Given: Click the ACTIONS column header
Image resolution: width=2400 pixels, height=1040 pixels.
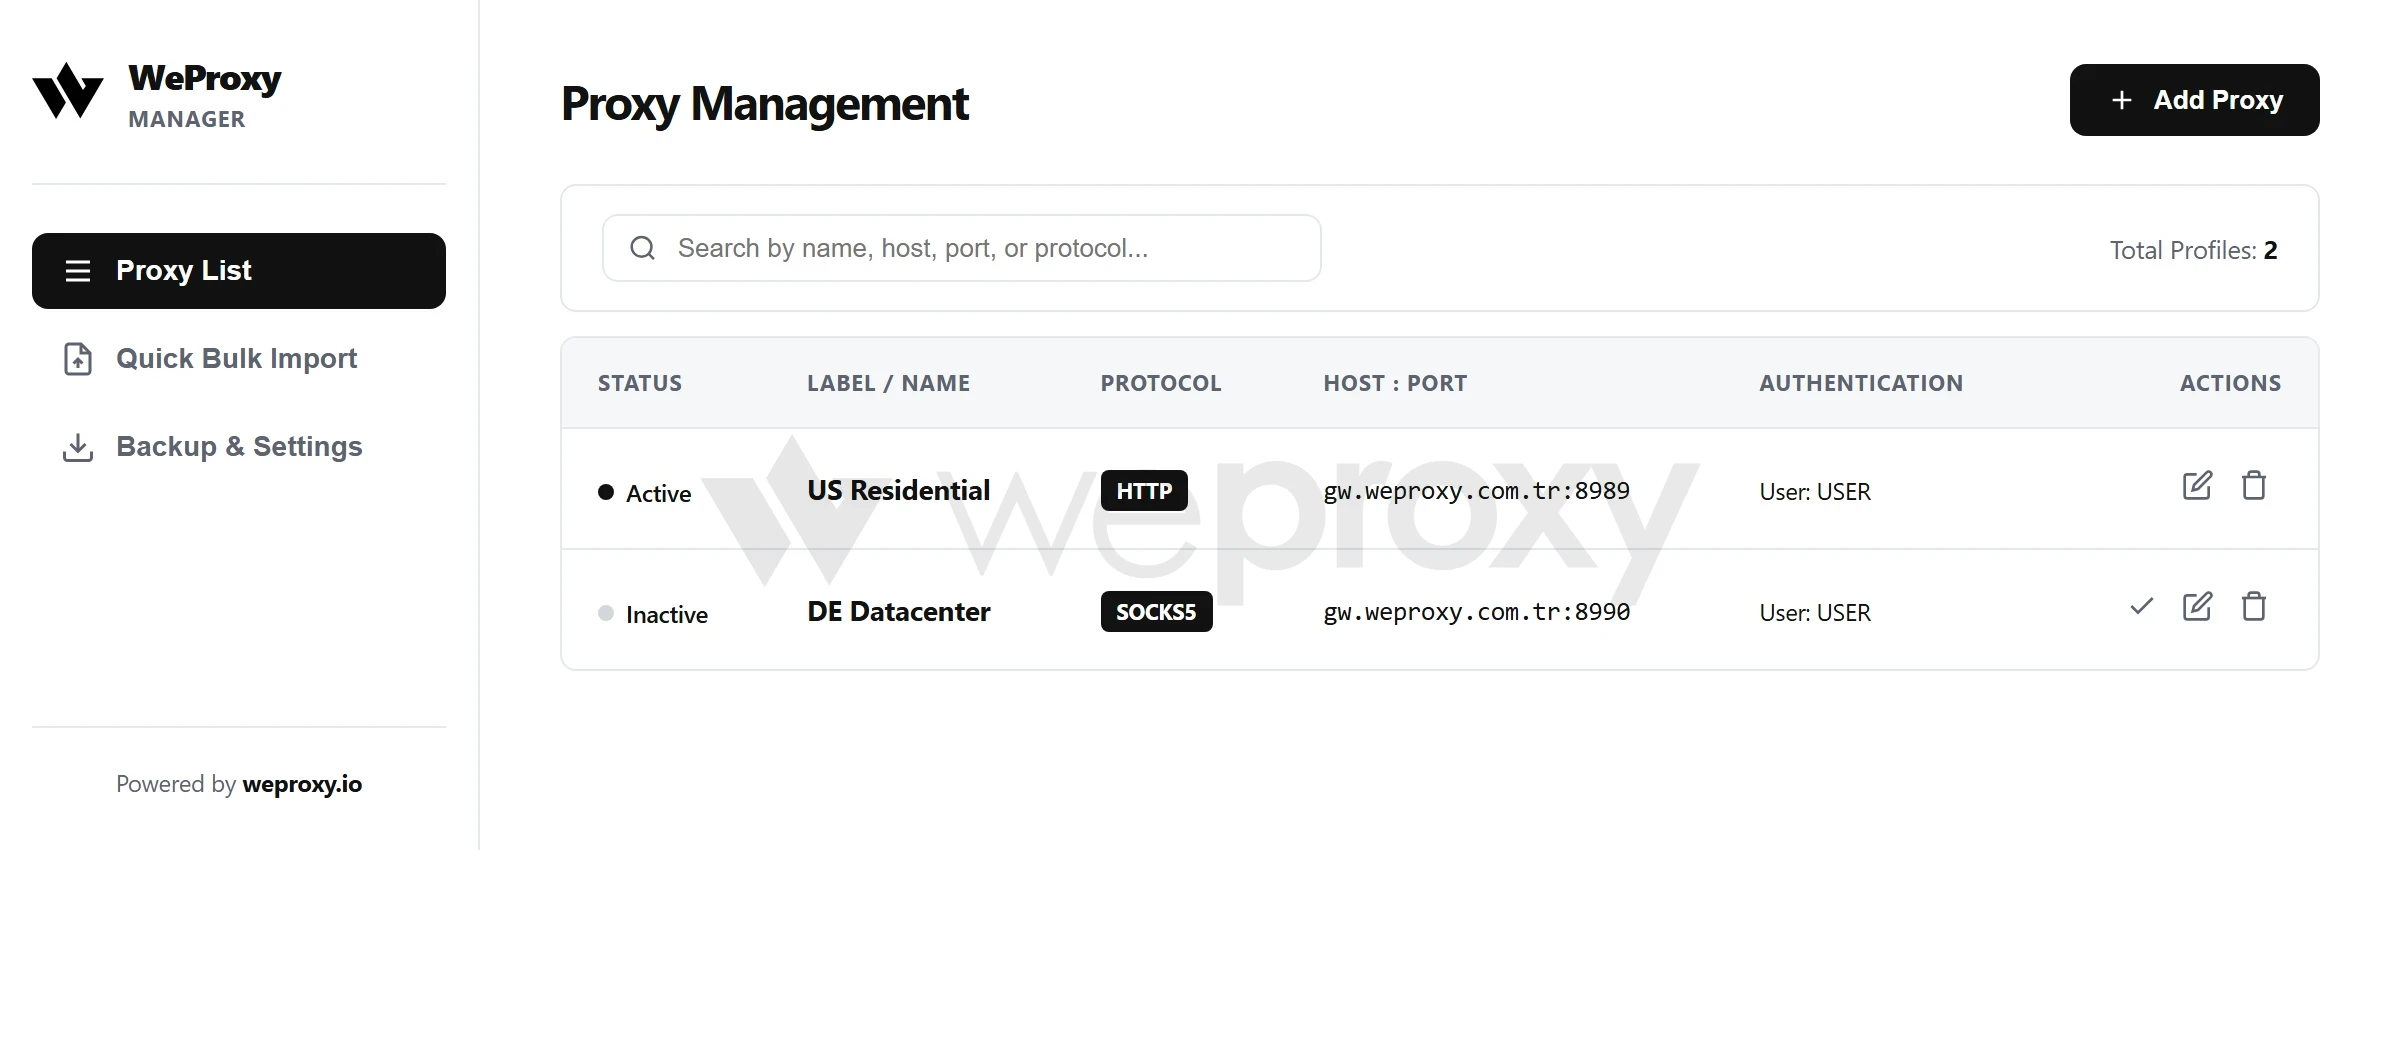Looking at the screenshot, I should tap(2231, 383).
